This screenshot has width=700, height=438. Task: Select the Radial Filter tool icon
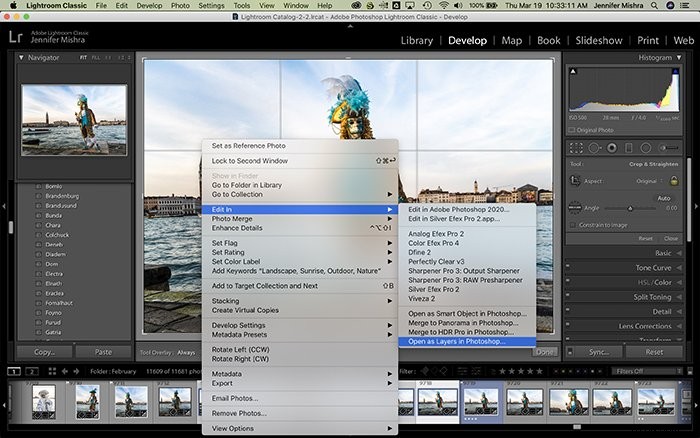click(x=646, y=148)
